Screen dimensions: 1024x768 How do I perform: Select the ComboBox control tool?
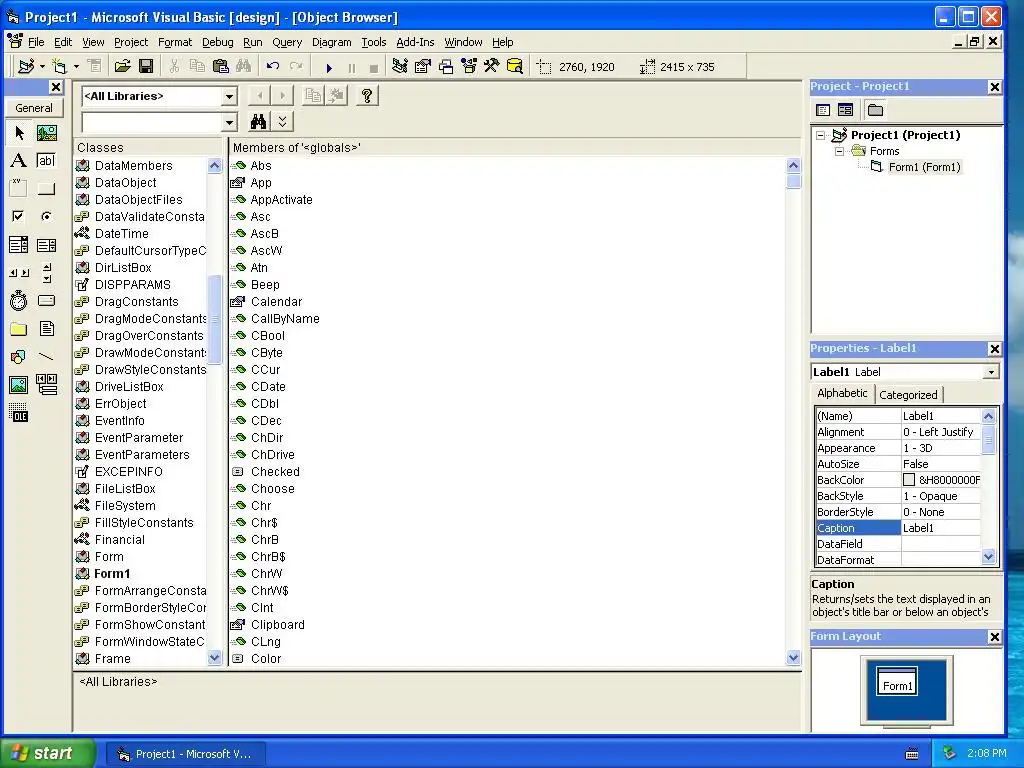(x=19, y=245)
